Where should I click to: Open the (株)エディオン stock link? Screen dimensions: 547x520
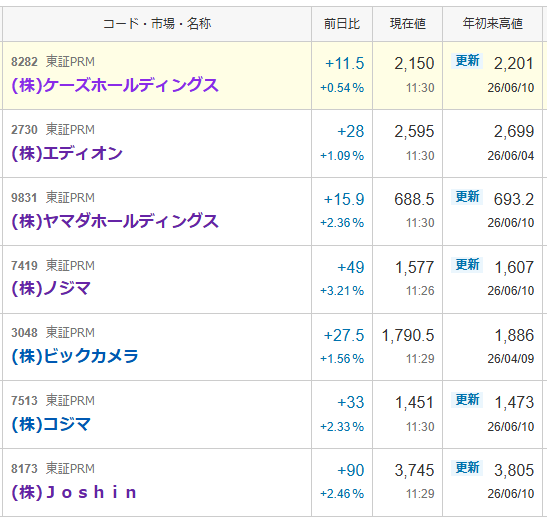pyautogui.click(x=67, y=153)
